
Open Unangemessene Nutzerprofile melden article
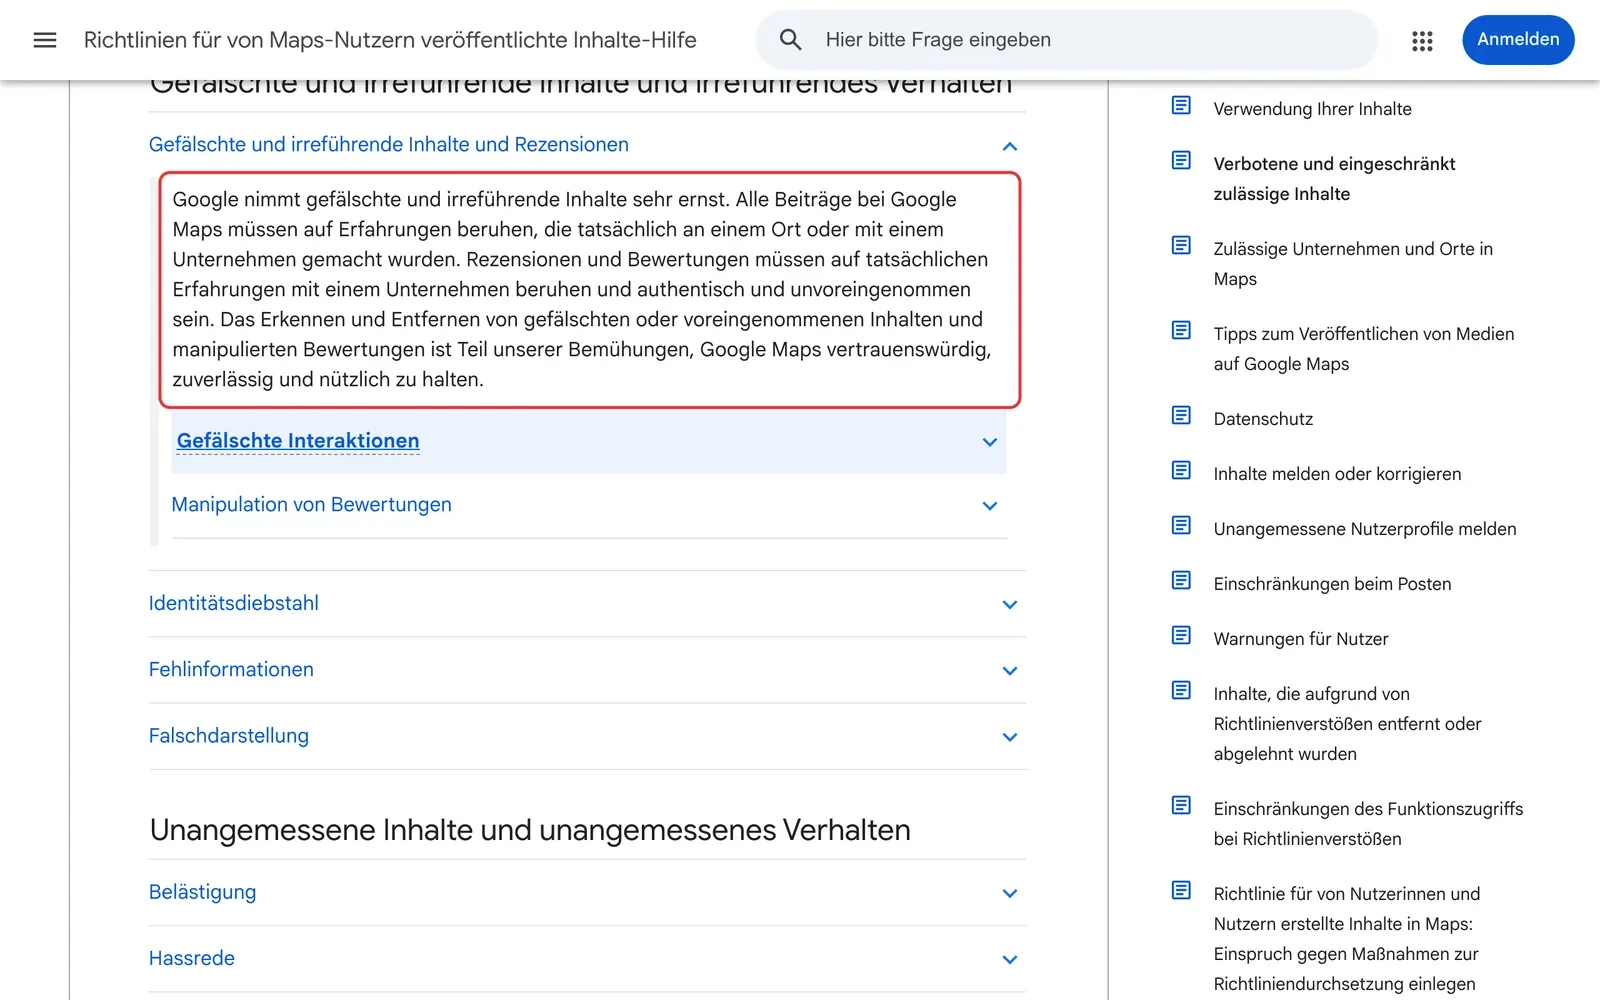tap(1365, 529)
